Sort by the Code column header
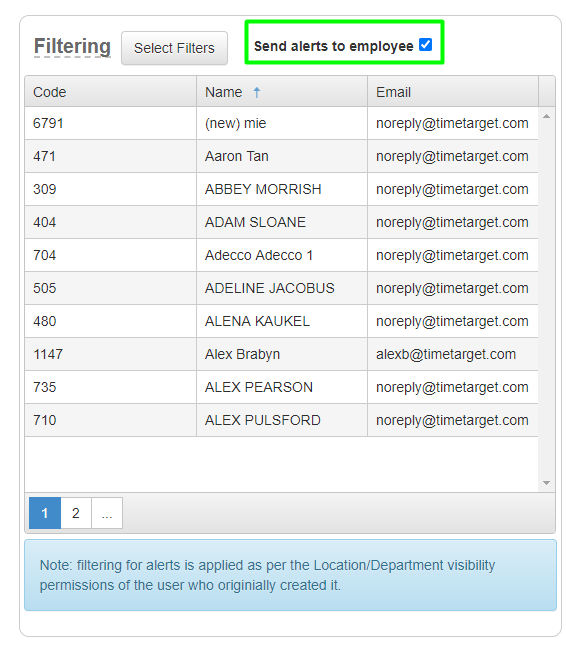The image size is (566, 649). pos(111,91)
